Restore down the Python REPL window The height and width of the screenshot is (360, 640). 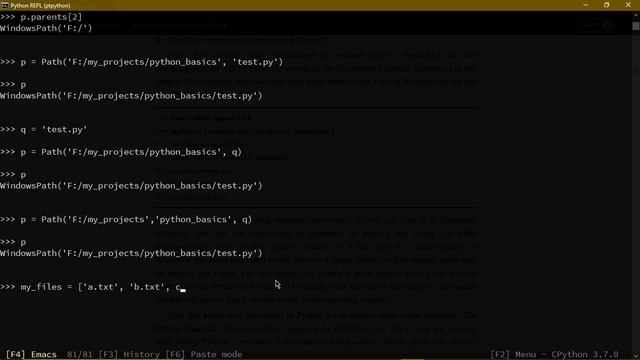point(607,5)
